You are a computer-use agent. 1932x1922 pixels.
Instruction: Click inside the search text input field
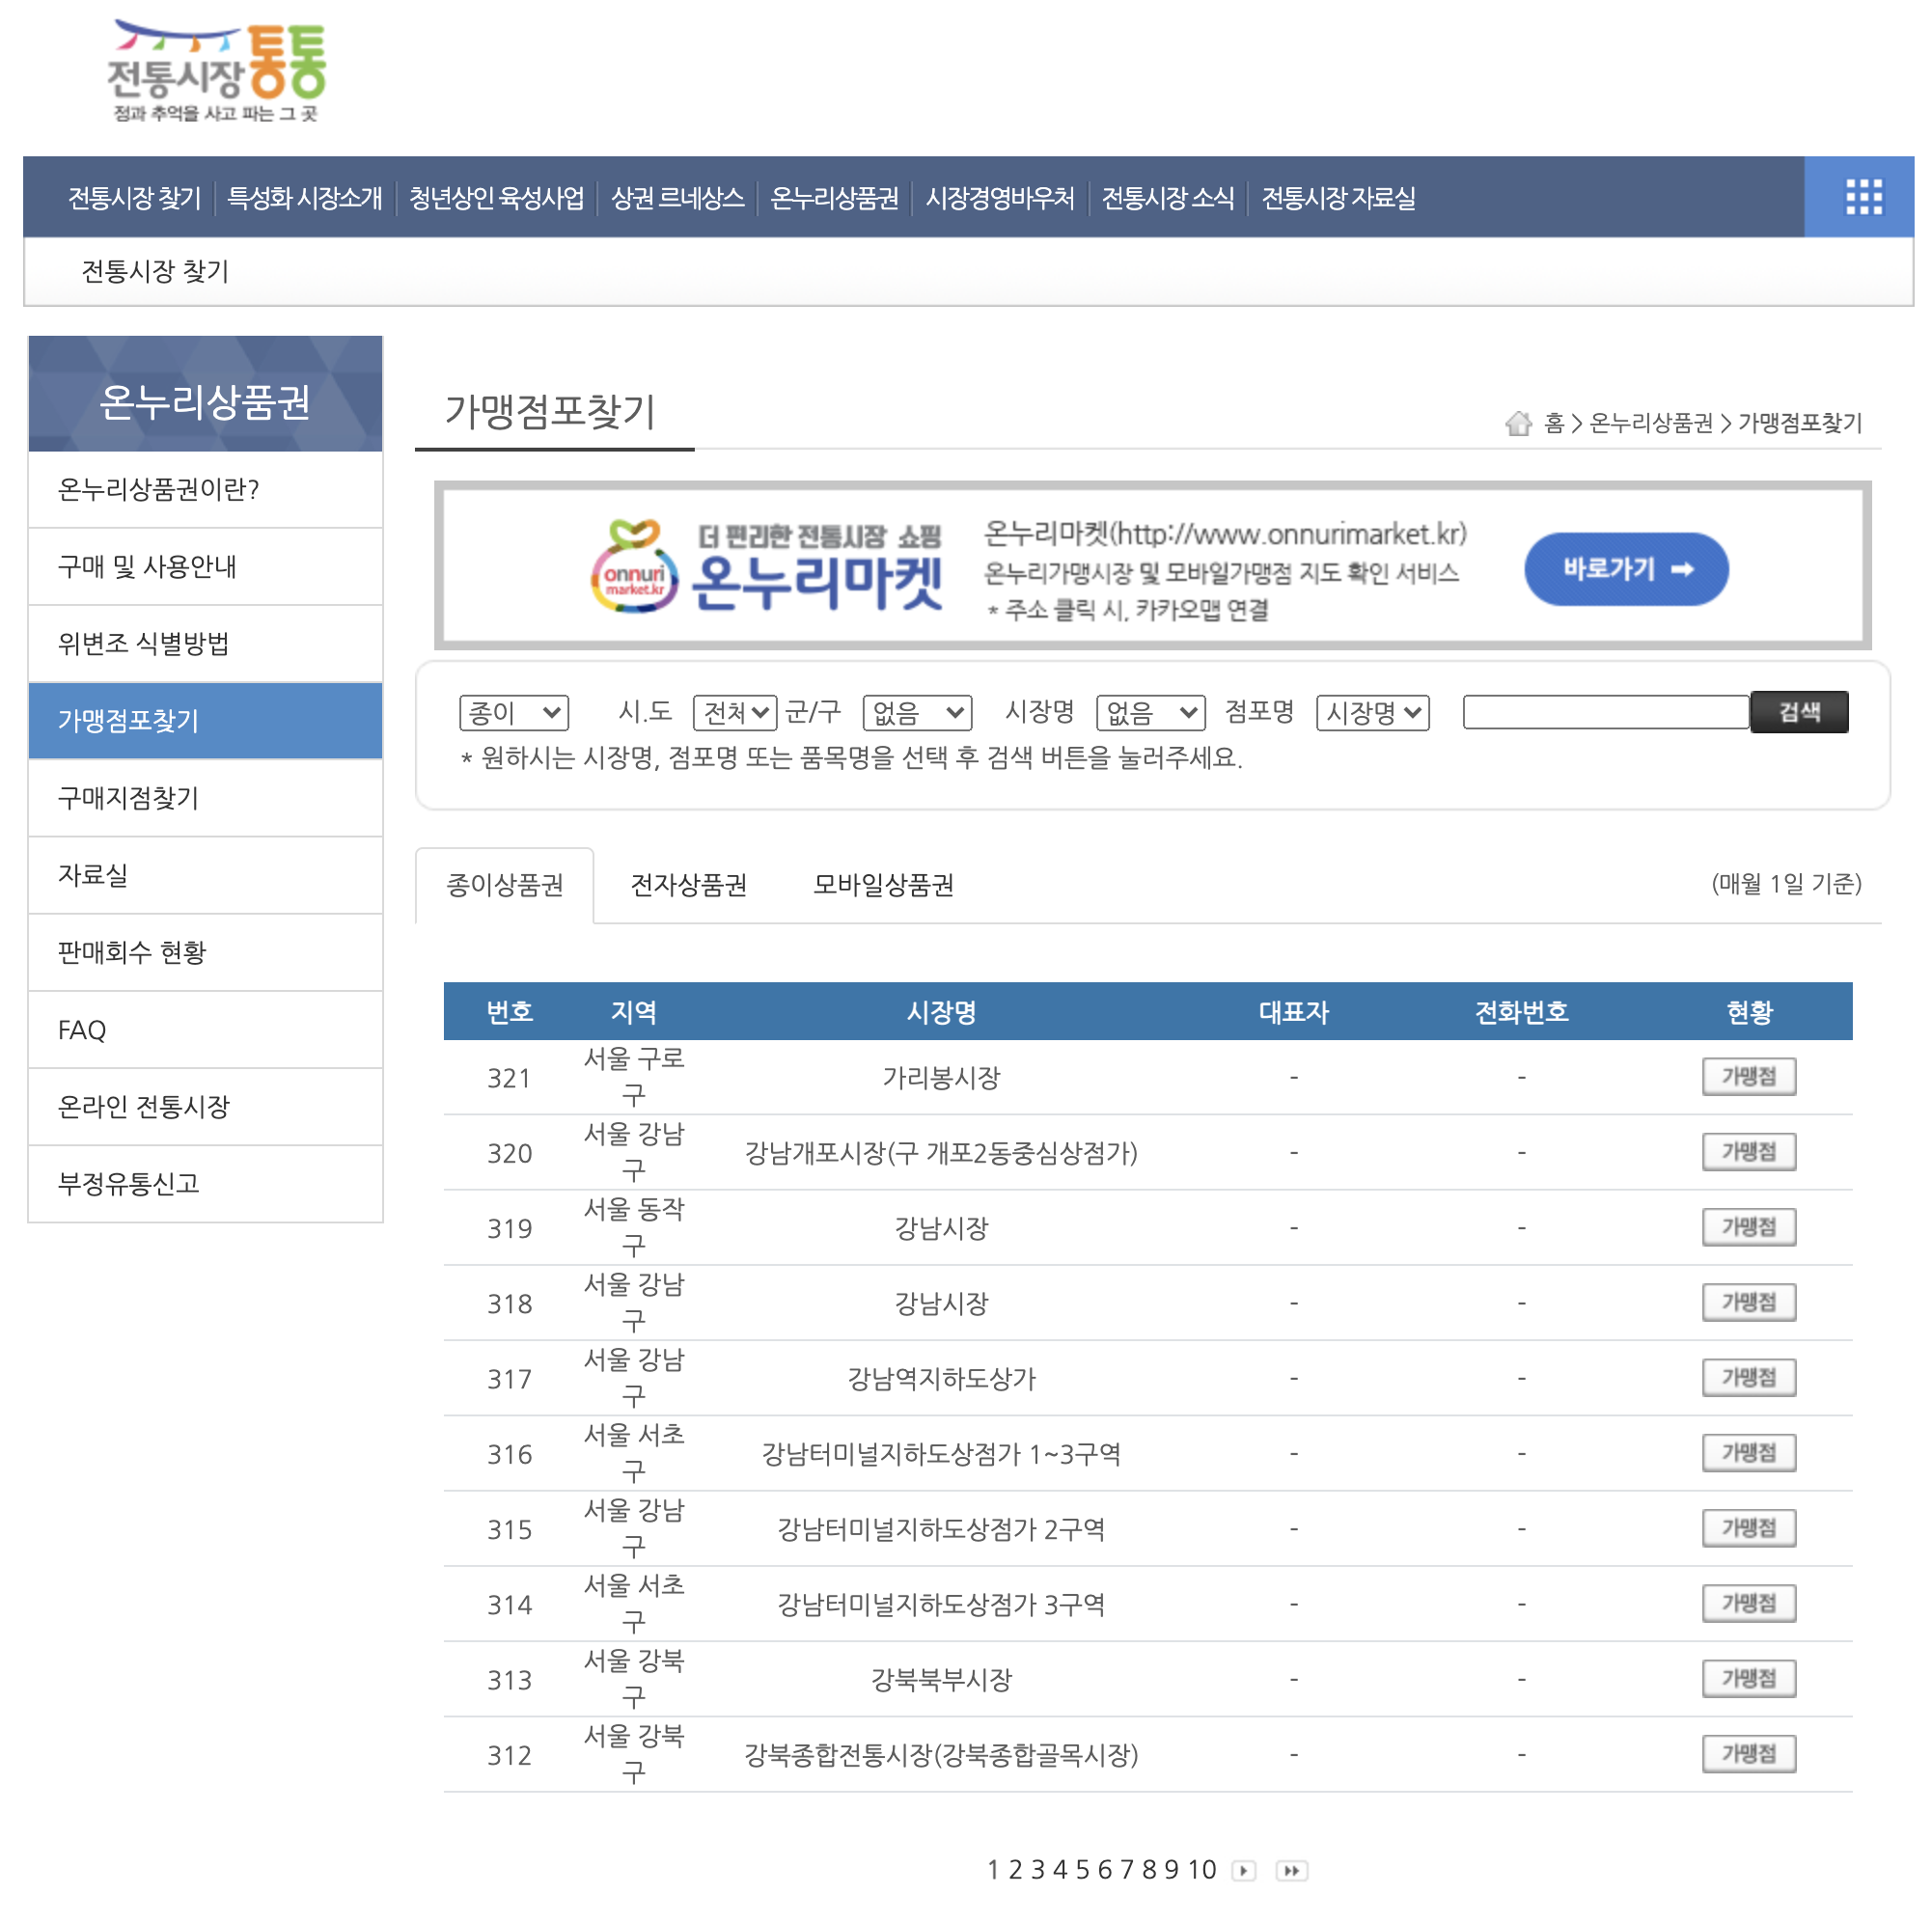pos(1603,712)
